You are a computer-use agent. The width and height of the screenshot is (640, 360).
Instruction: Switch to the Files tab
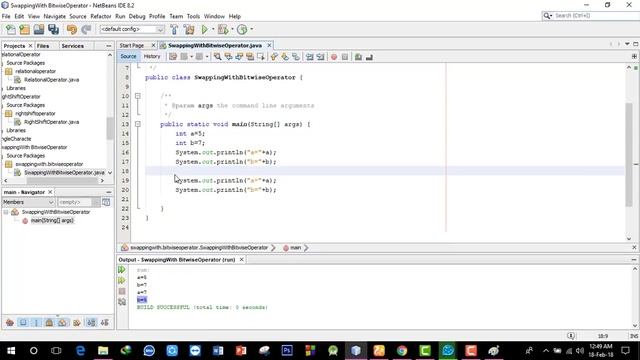coord(43,46)
